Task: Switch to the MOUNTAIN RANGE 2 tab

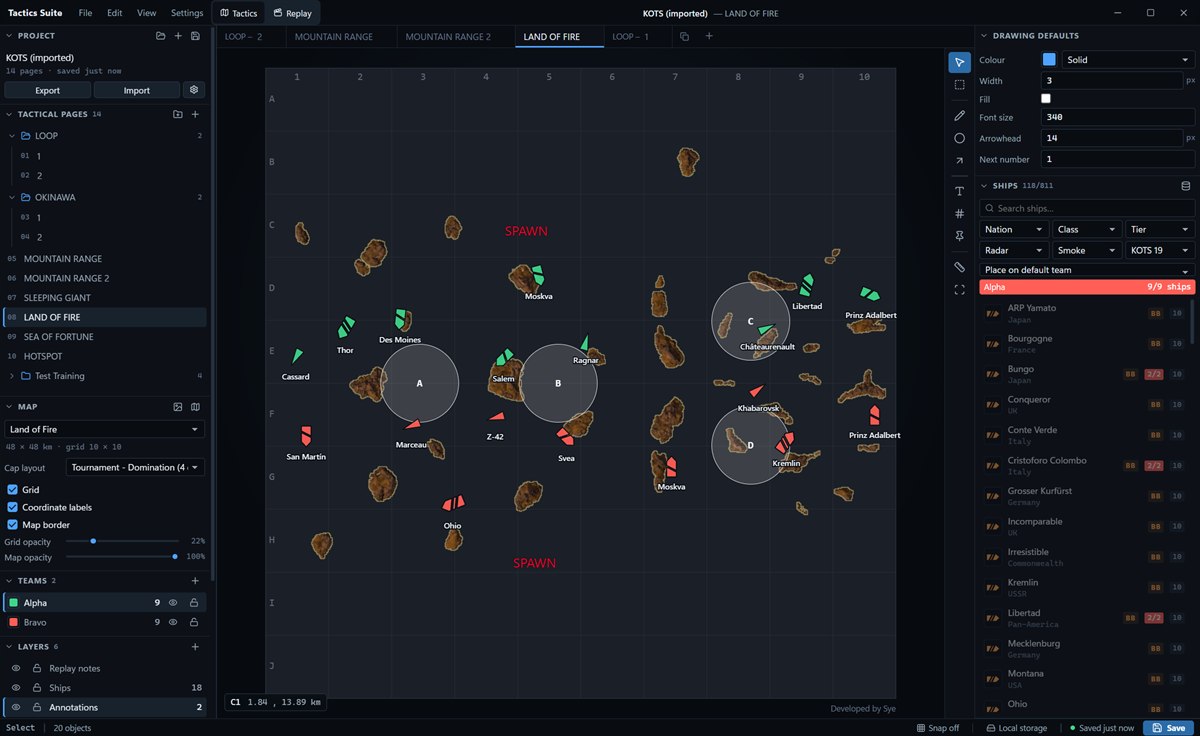Action: pos(455,37)
